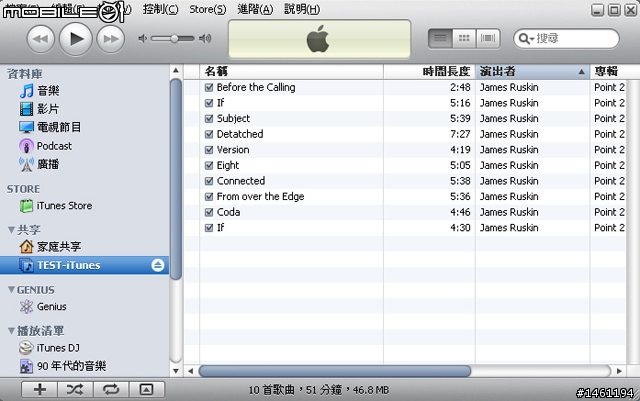
Task: Sort by the 時間長度 column header
Action: 429,71
